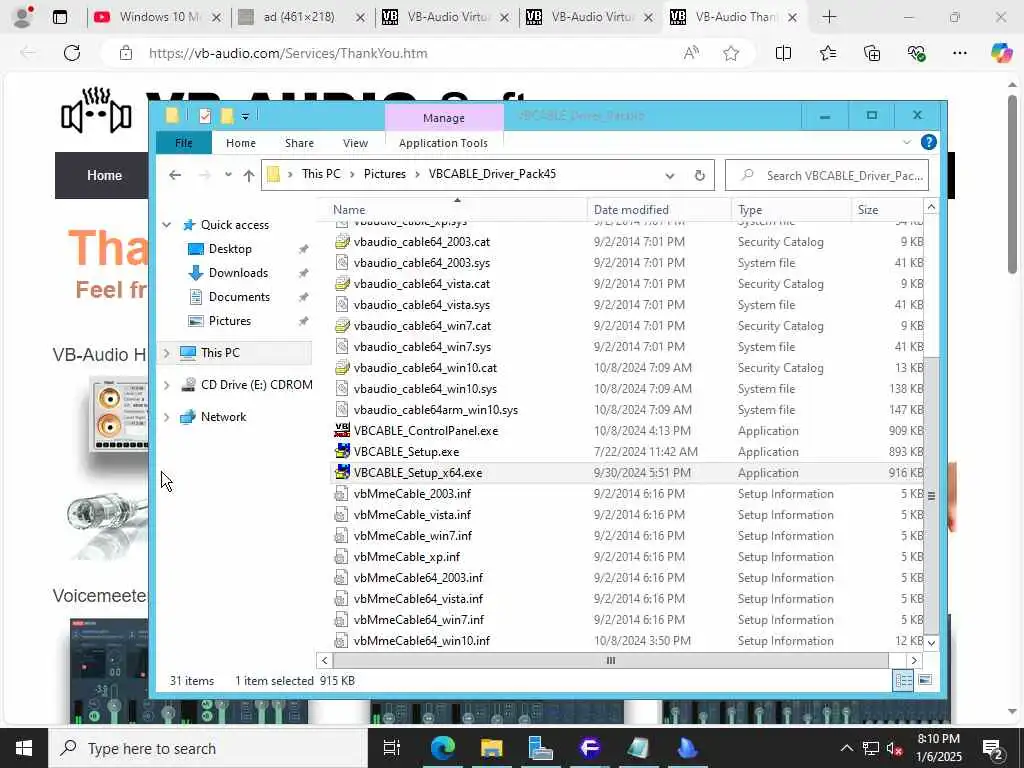Click the Type here to search box
Image resolution: width=1024 pixels, height=768 pixels.
[208, 748]
